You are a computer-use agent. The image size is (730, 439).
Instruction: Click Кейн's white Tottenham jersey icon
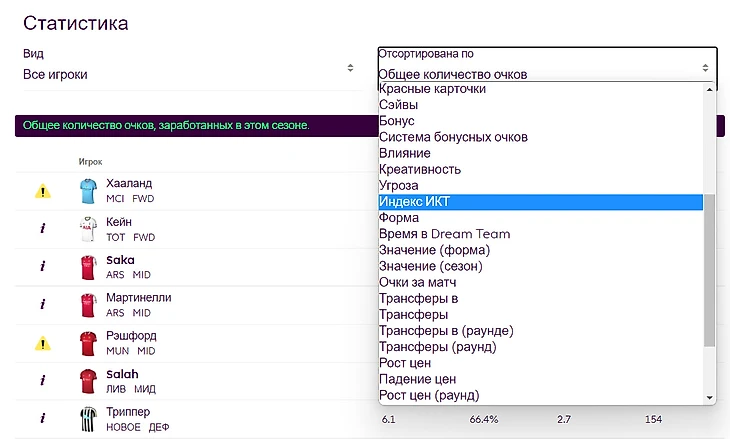coord(87,229)
